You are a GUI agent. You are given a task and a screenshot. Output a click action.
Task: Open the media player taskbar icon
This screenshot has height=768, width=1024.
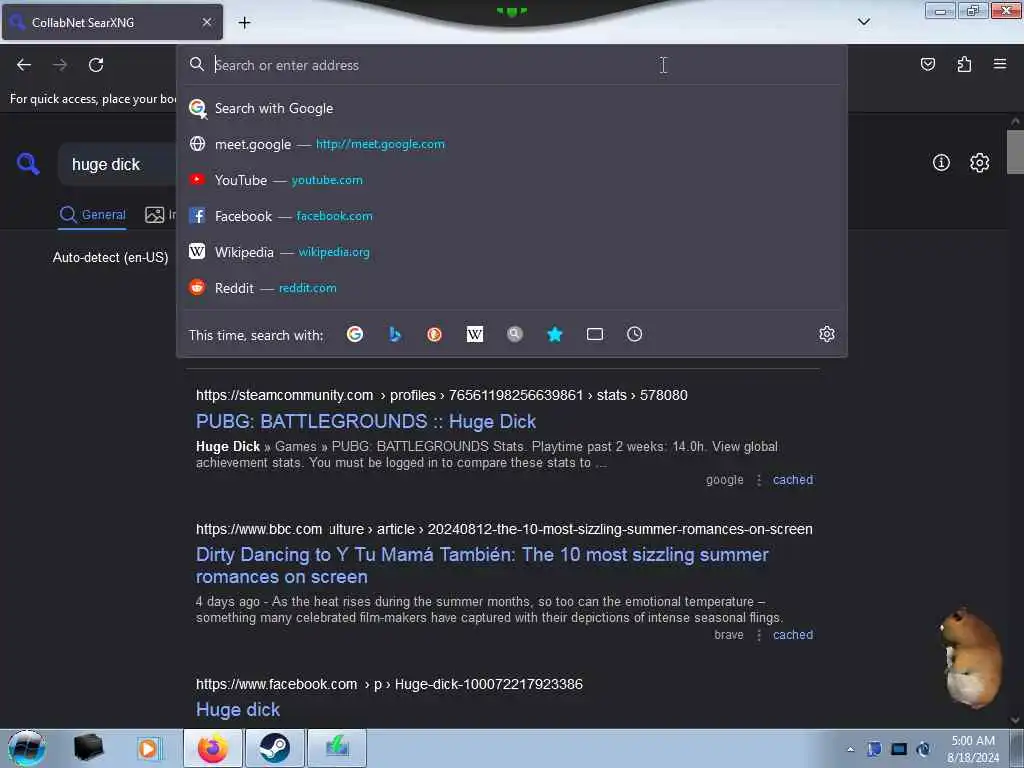coord(148,748)
